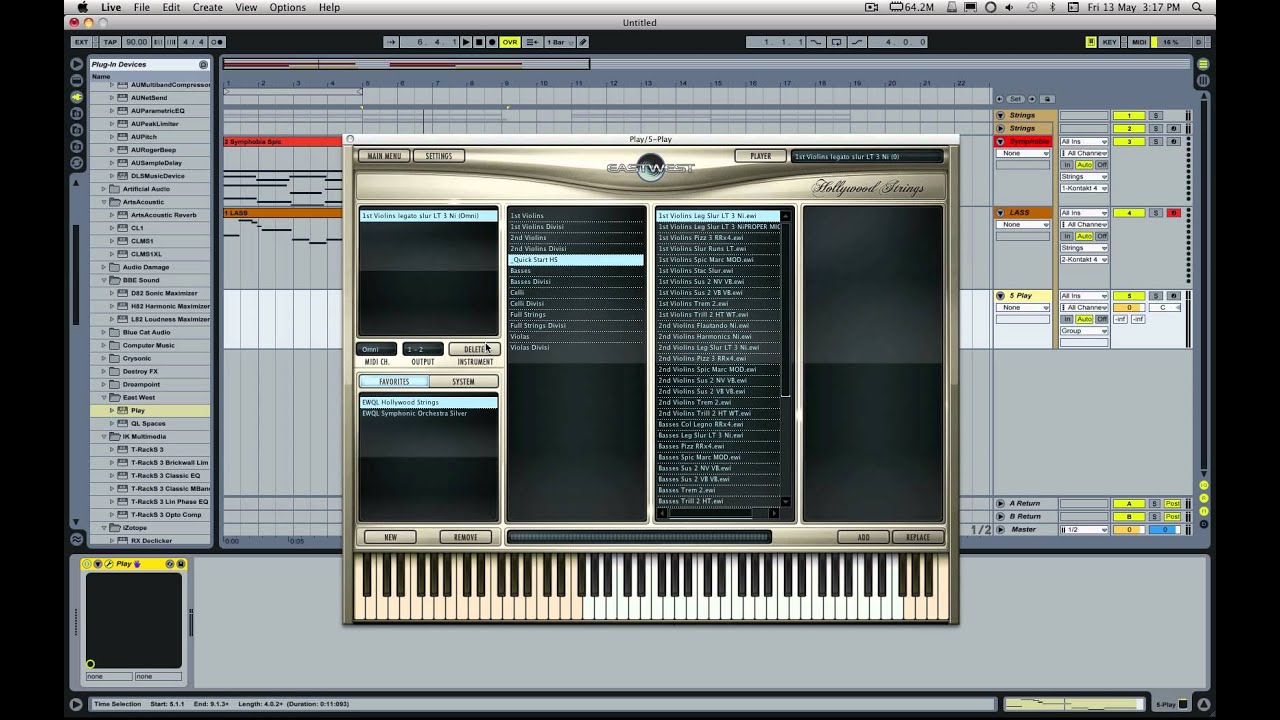Arm the LASS track record button
The width and height of the screenshot is (1280, 720).
1174,213
